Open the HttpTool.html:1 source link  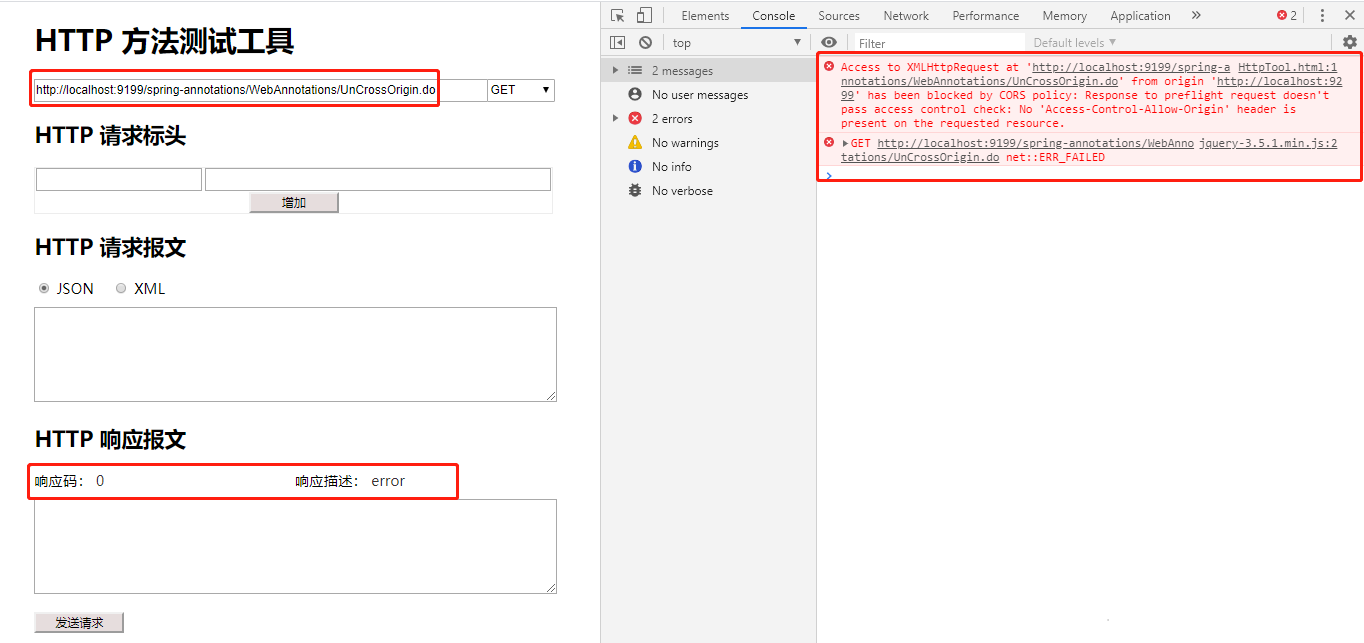pyautogui.click(x=1288, y=67)
